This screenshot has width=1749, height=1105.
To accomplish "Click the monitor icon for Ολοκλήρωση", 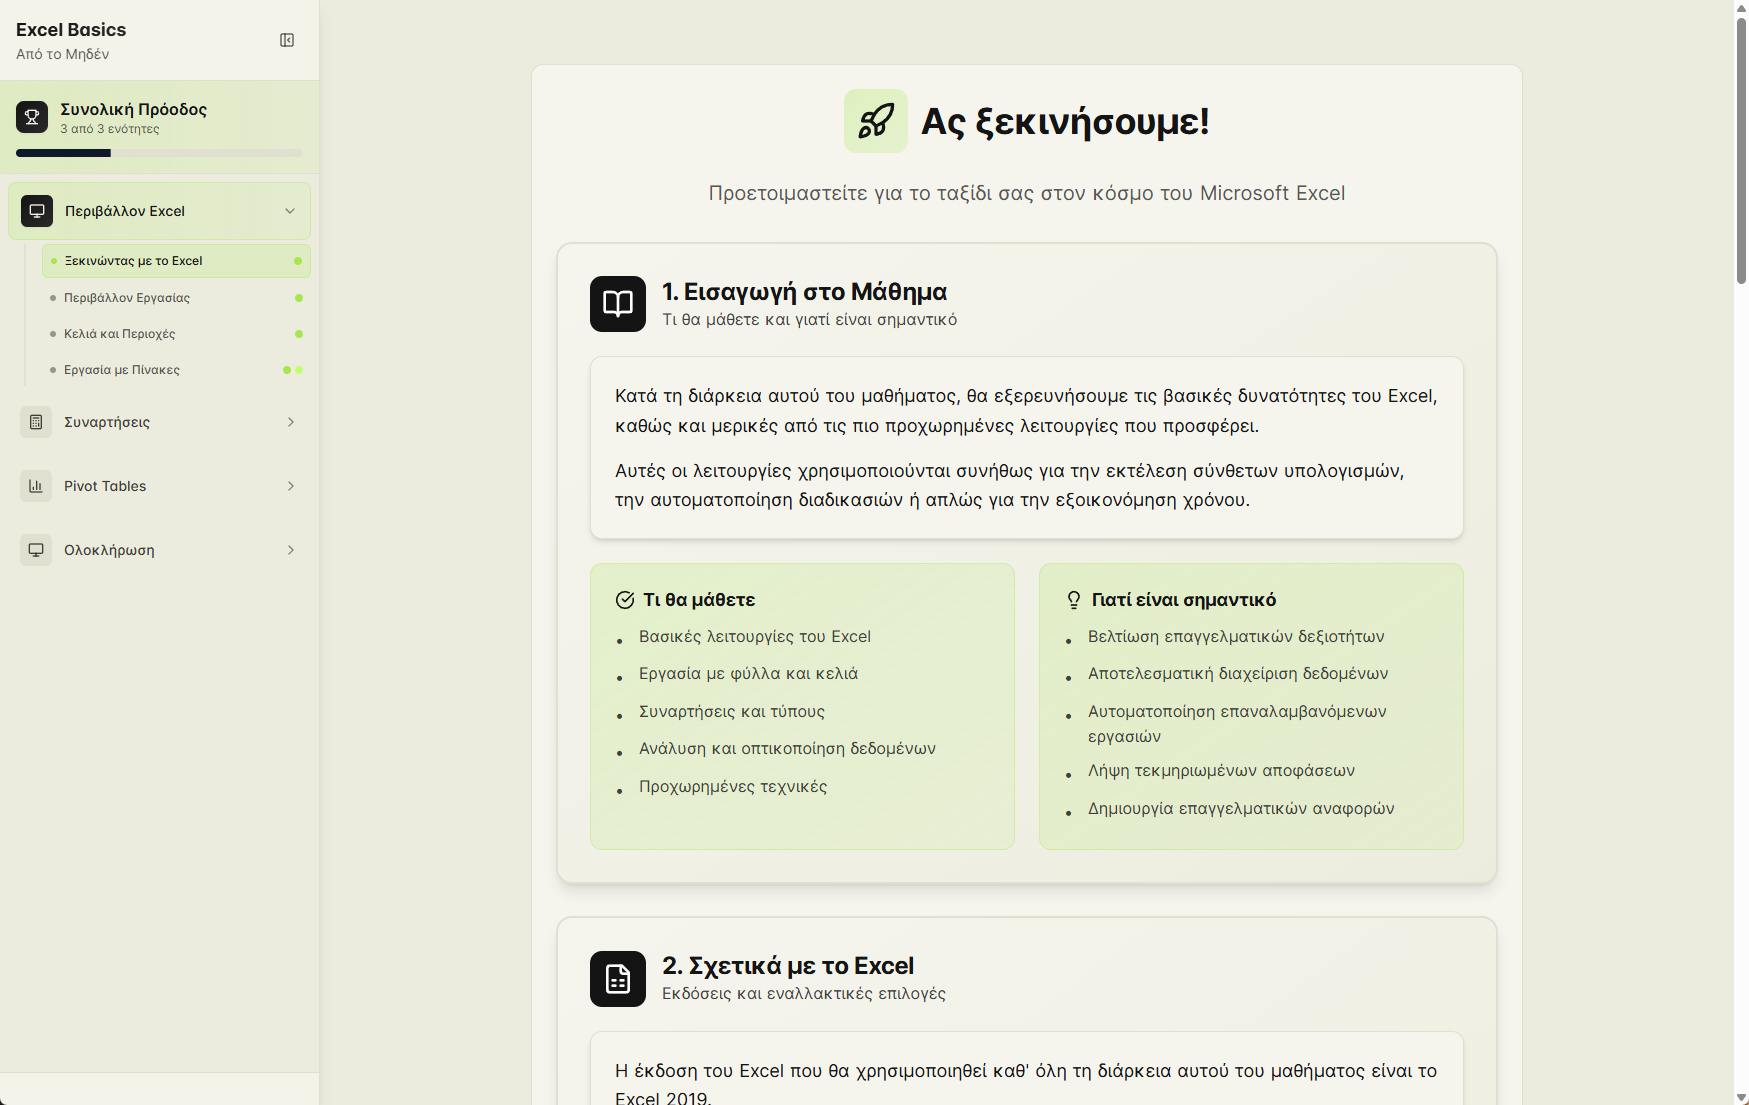I will (x=36, y=550).
